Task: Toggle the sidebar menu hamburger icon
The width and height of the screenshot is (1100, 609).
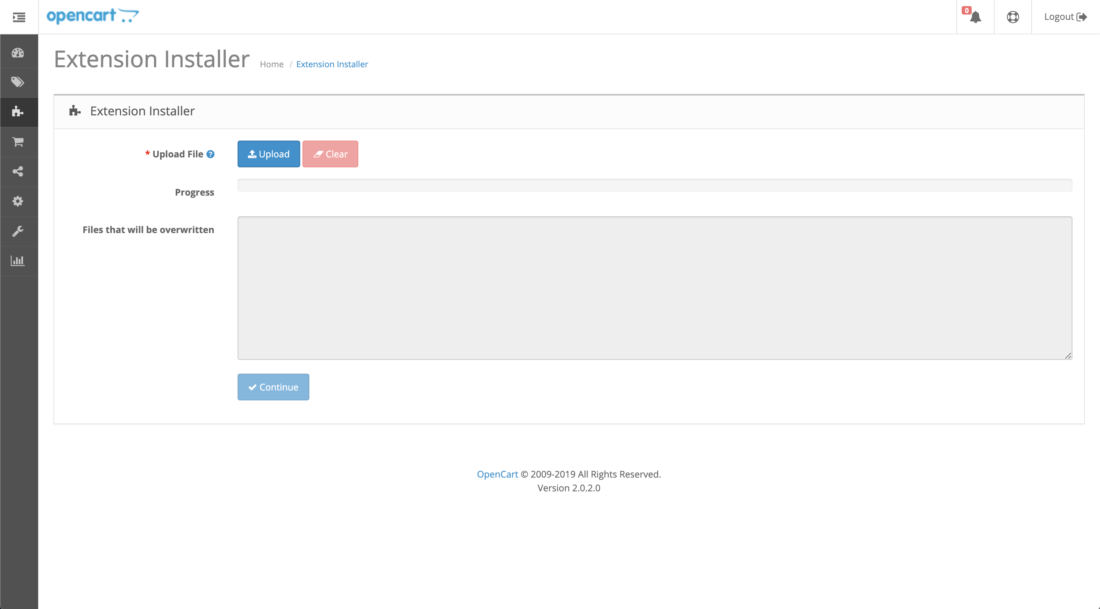Action: (x=19, y=17)
